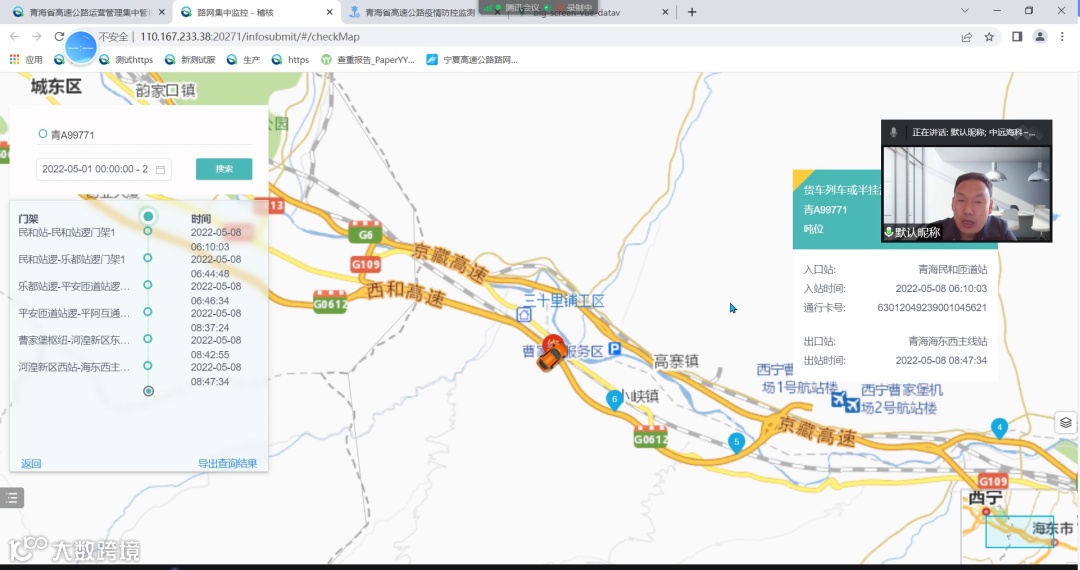Screen dimensions: 1080x570
Task: Click the blue circle floating icon near reload
Action: pyautogui.click(x=81, y=48)
